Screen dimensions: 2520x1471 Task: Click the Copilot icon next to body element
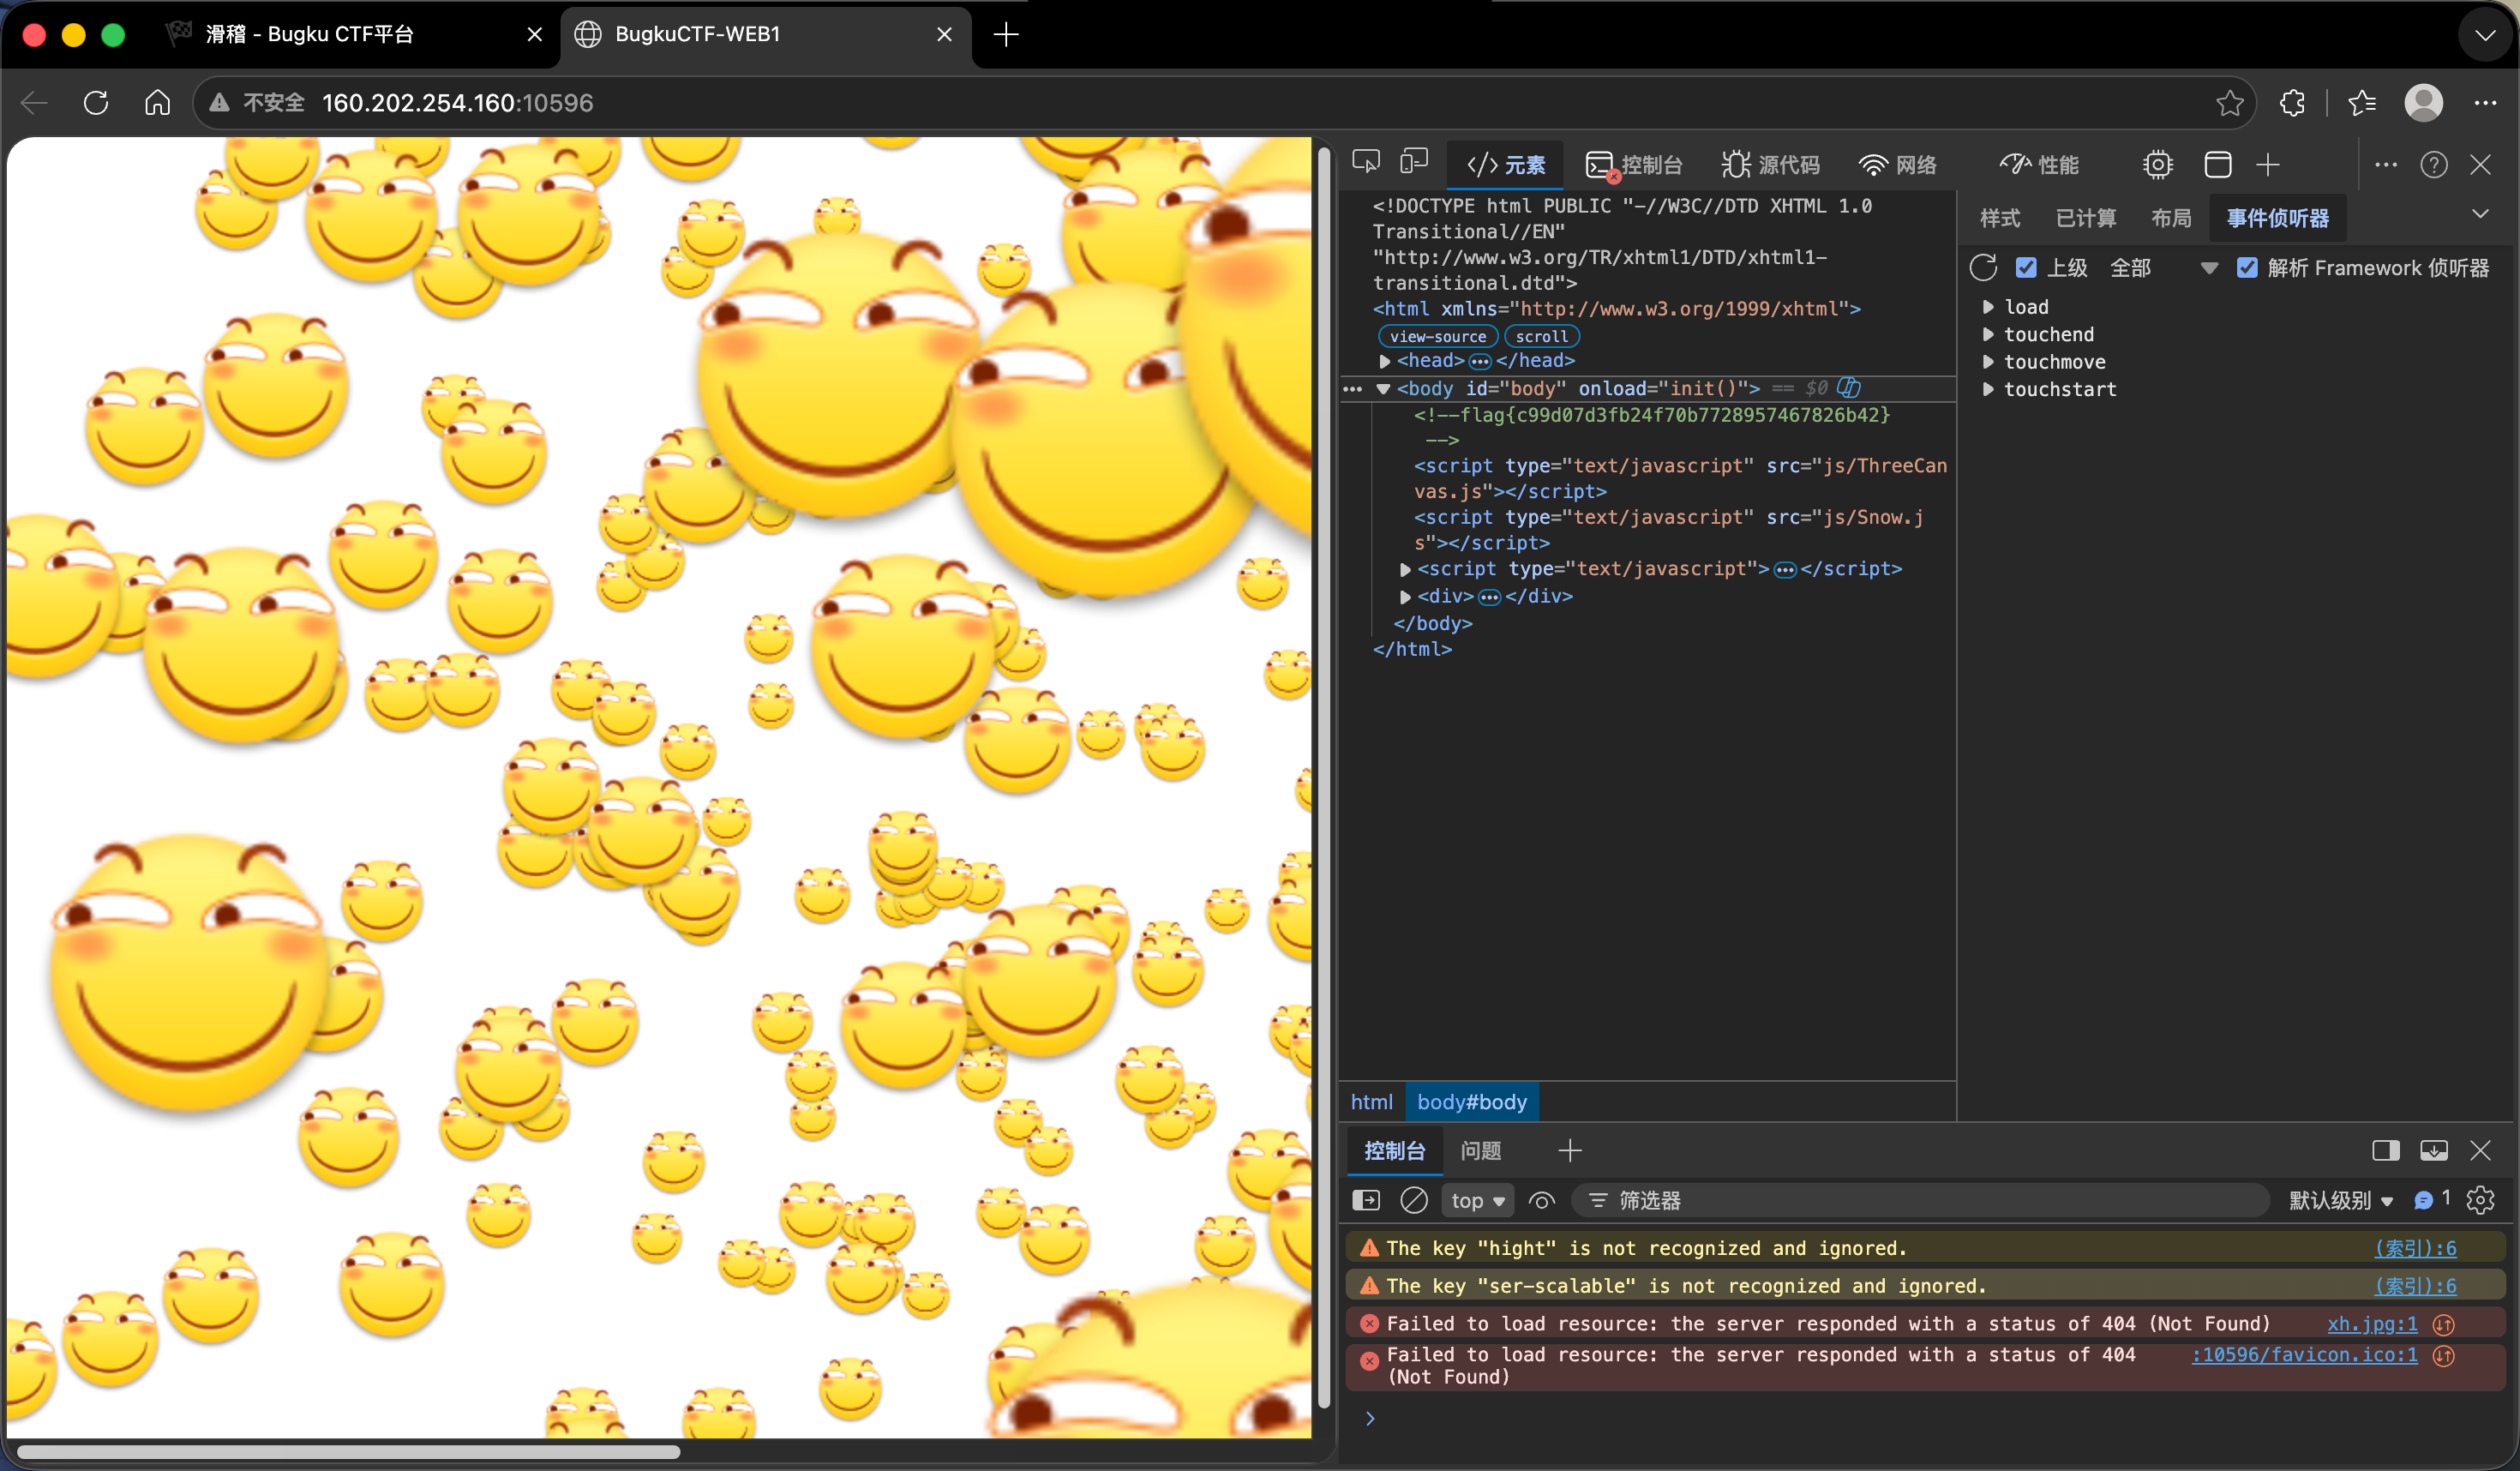(1849, 387)
